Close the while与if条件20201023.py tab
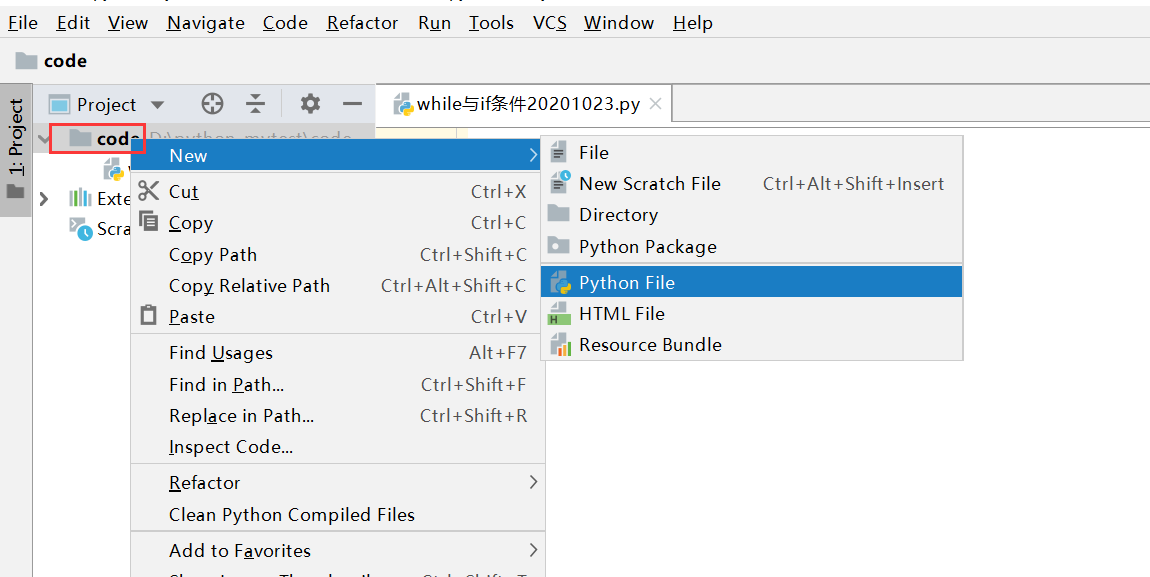Viewport: 1150px width, 577px height. [656, 104]
